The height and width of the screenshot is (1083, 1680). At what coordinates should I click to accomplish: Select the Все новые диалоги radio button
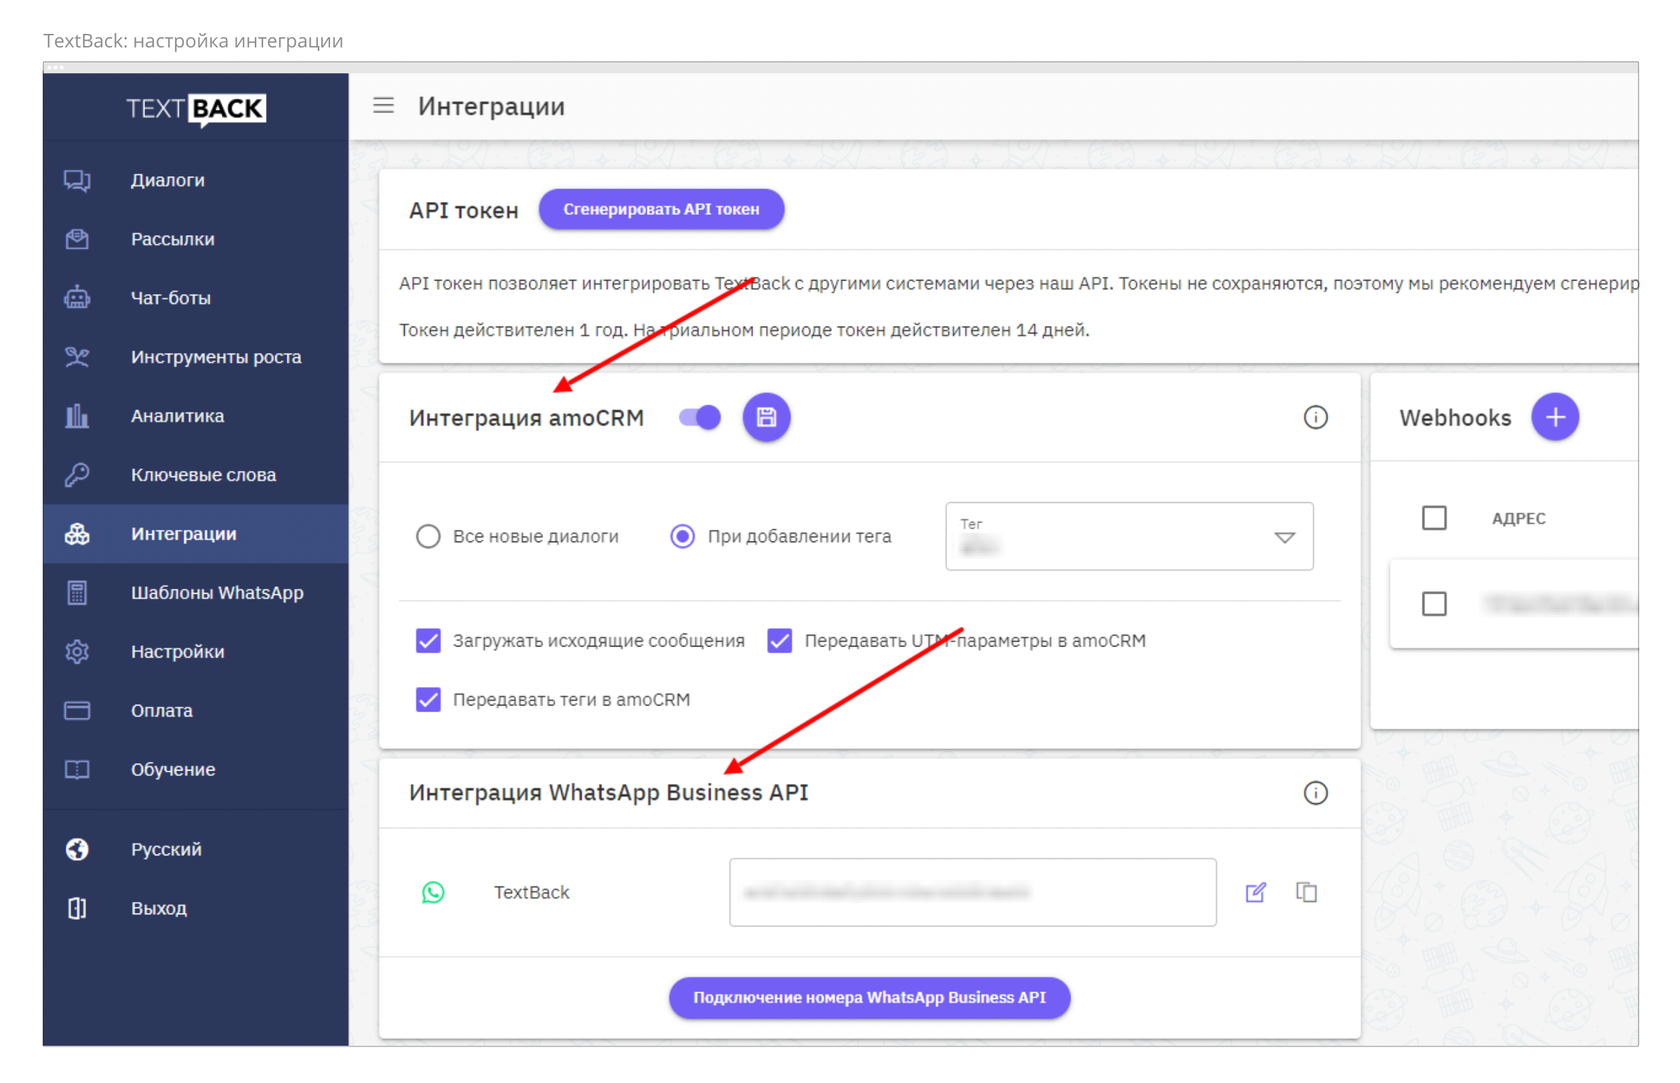tap(428, 536)
